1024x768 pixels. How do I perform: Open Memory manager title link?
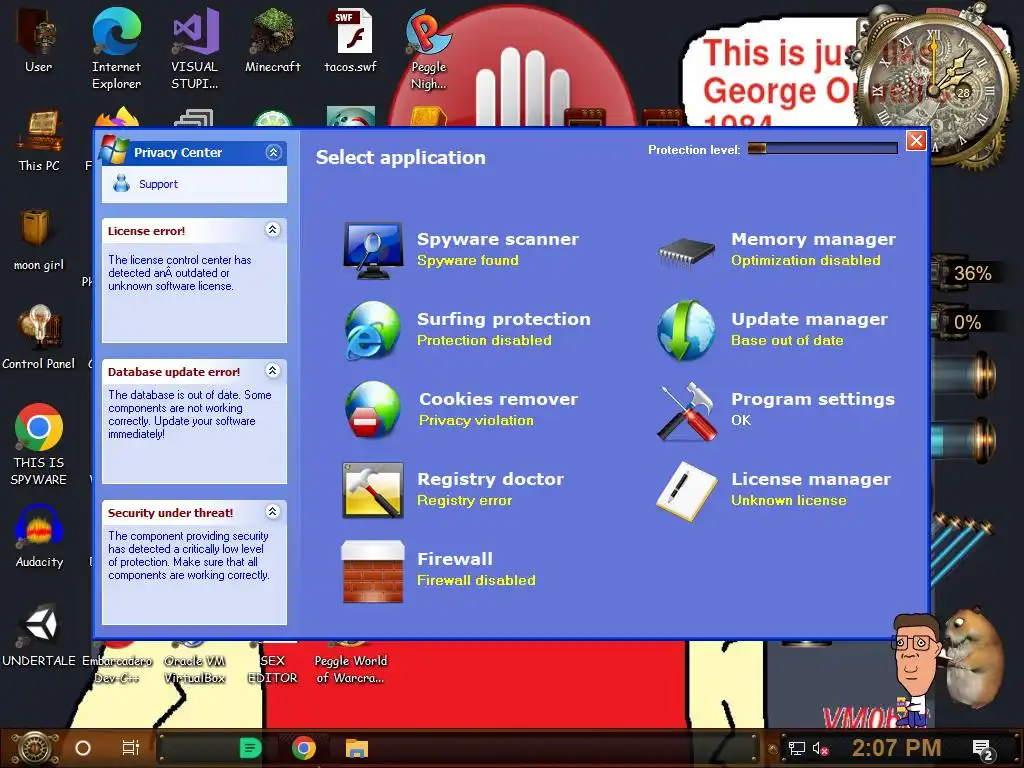(x=813, y=239)
